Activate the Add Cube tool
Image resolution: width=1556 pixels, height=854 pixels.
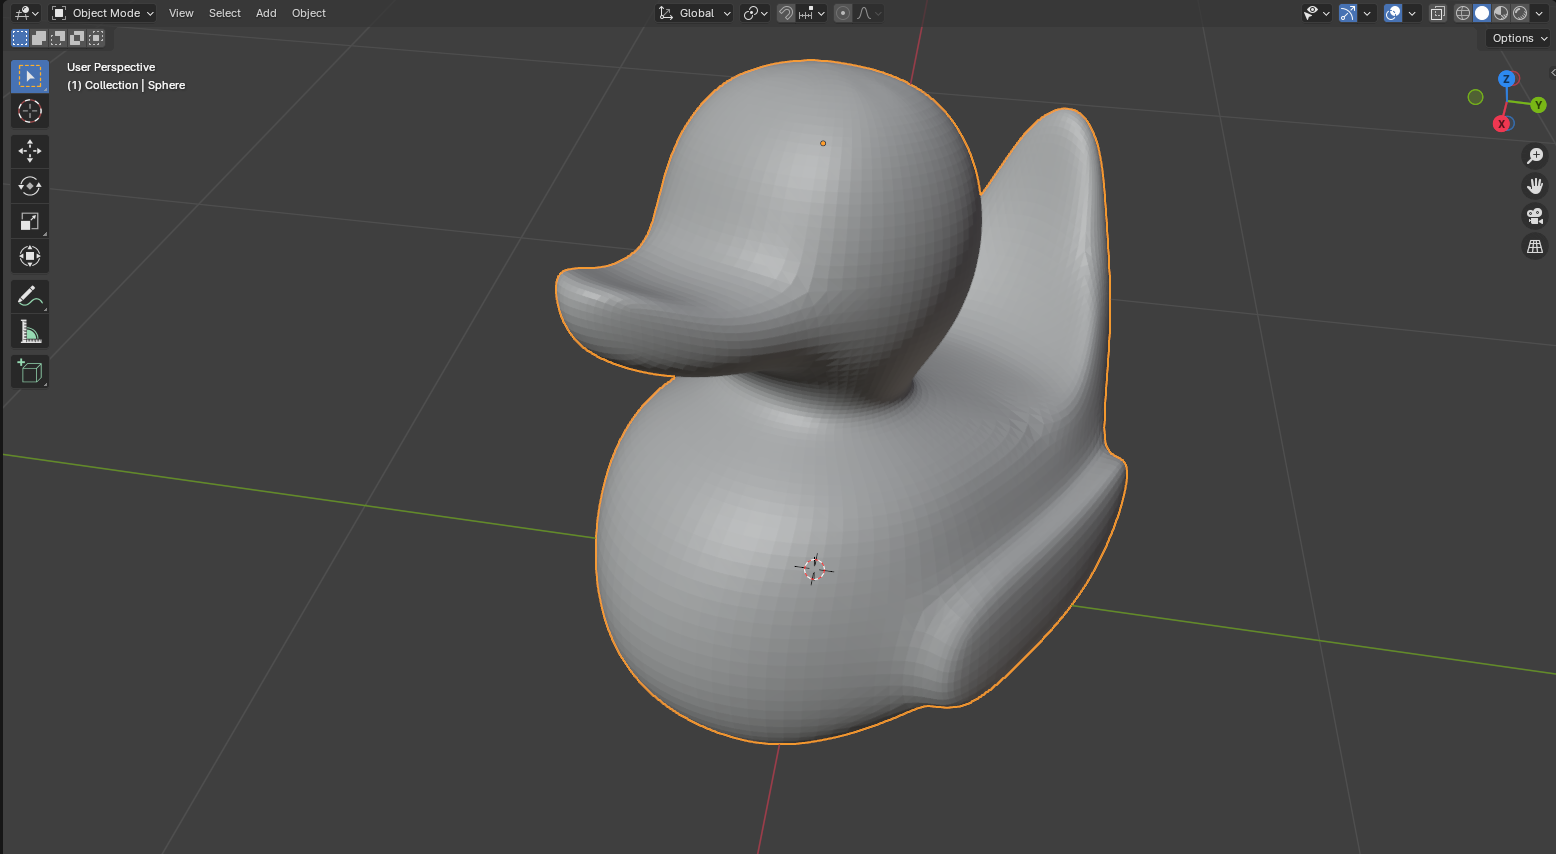click(x=30, y=372)
